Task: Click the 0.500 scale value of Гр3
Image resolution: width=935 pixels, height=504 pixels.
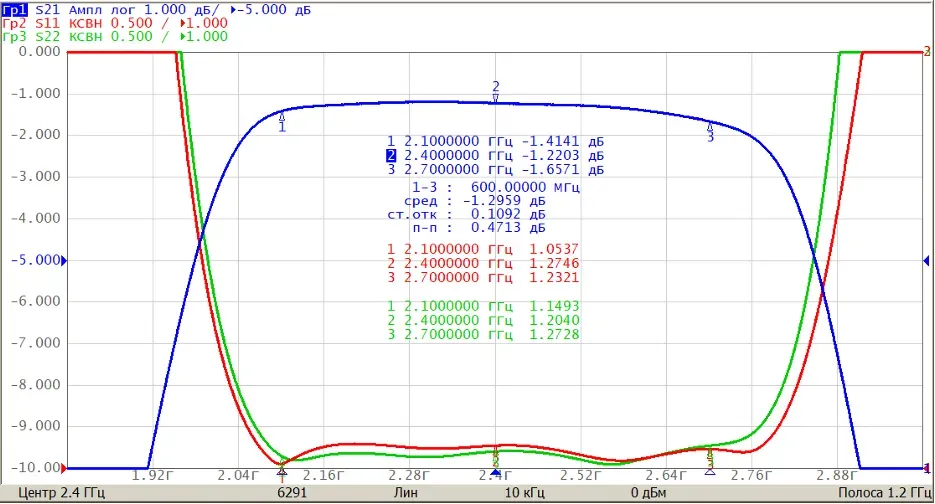Action: 132,36
